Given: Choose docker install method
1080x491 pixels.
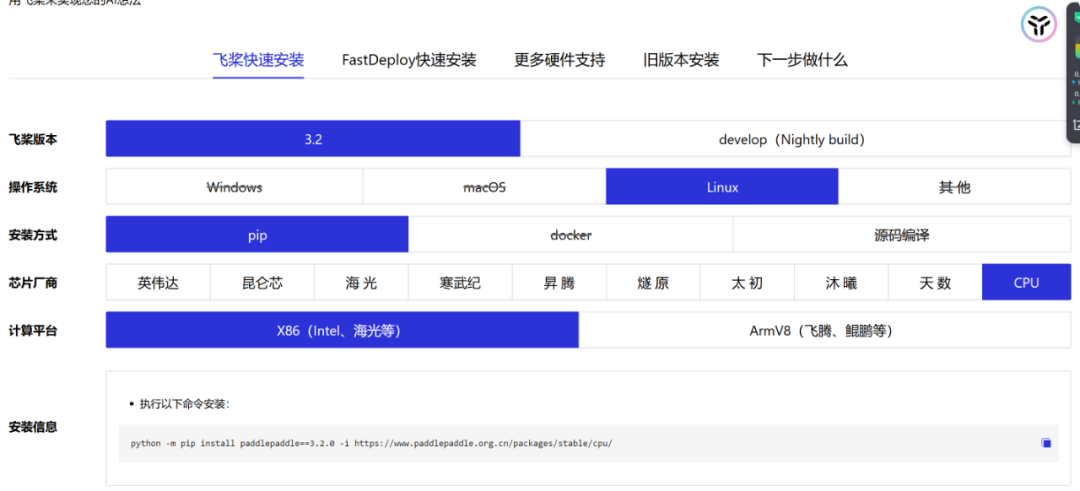Looking at the screenshot, I should point(571,235).
